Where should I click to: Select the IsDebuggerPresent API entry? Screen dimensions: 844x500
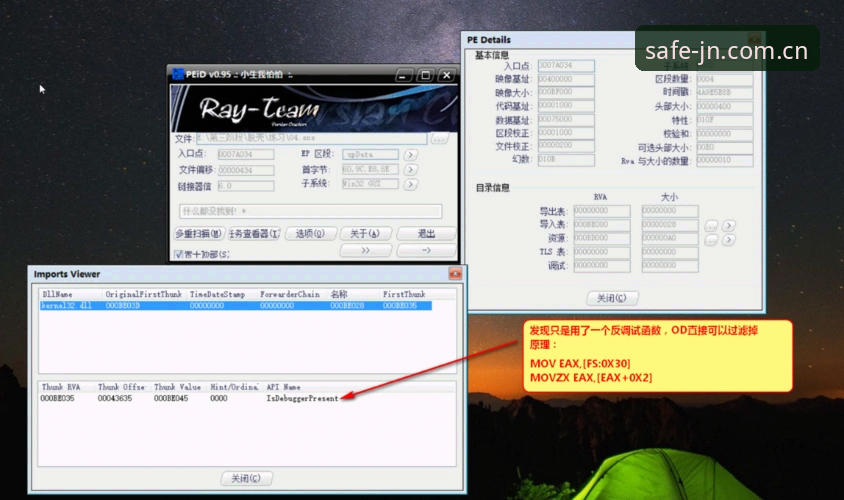tap(303, 398)
